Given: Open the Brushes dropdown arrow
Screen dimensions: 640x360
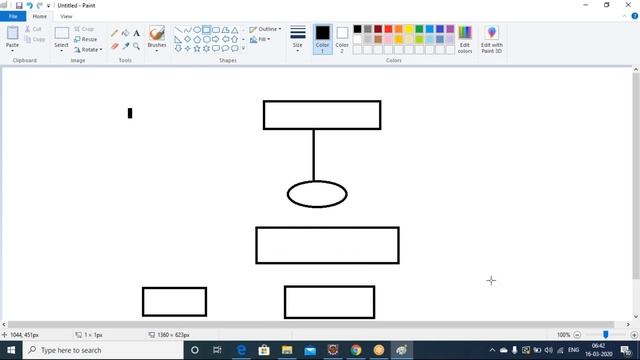Looking at the screenshot, I should pyautogui.click(x=157, y=51).
